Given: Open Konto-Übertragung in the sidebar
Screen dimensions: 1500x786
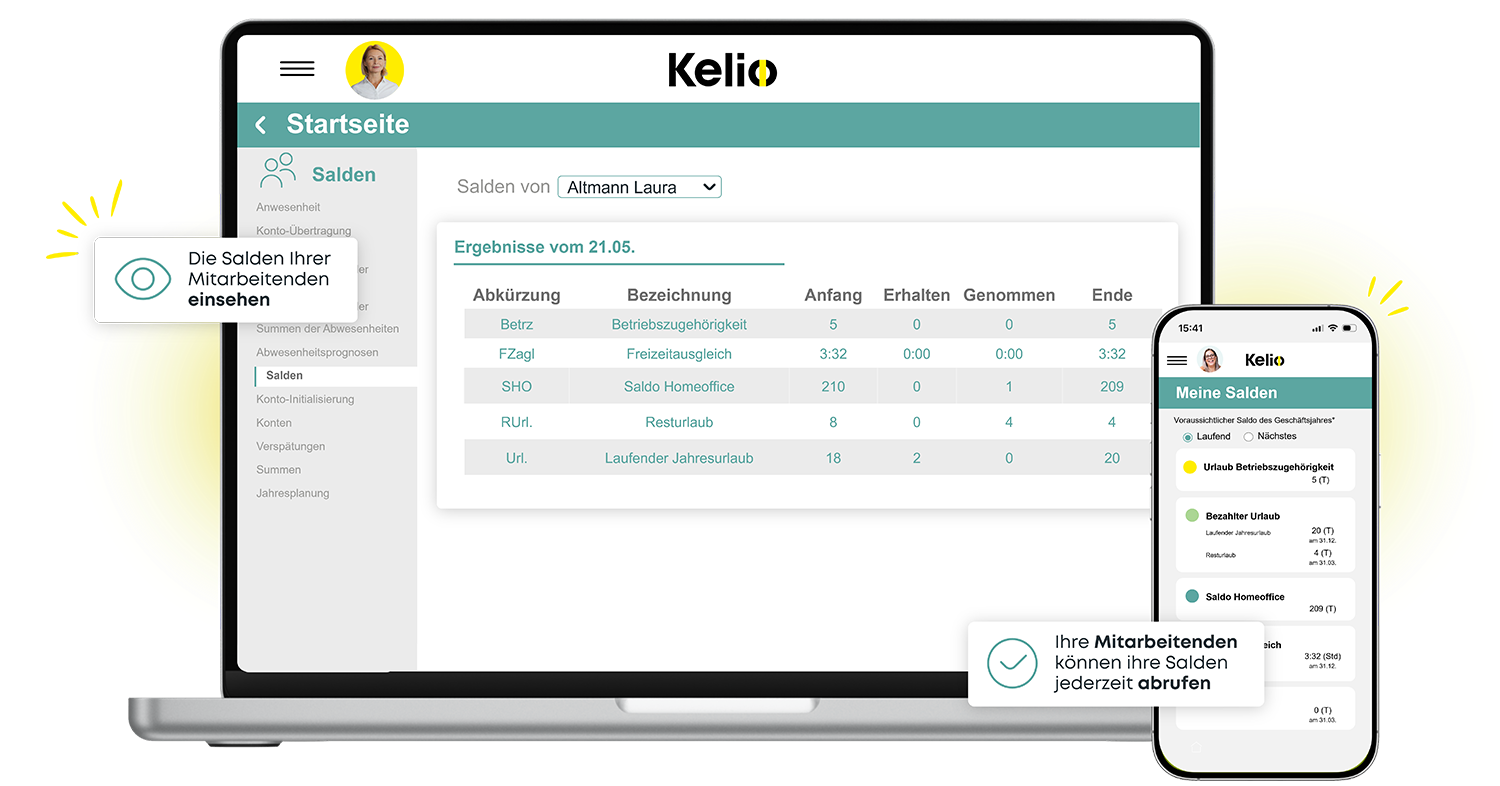Looking at the screenshot, I should point(303,231).
